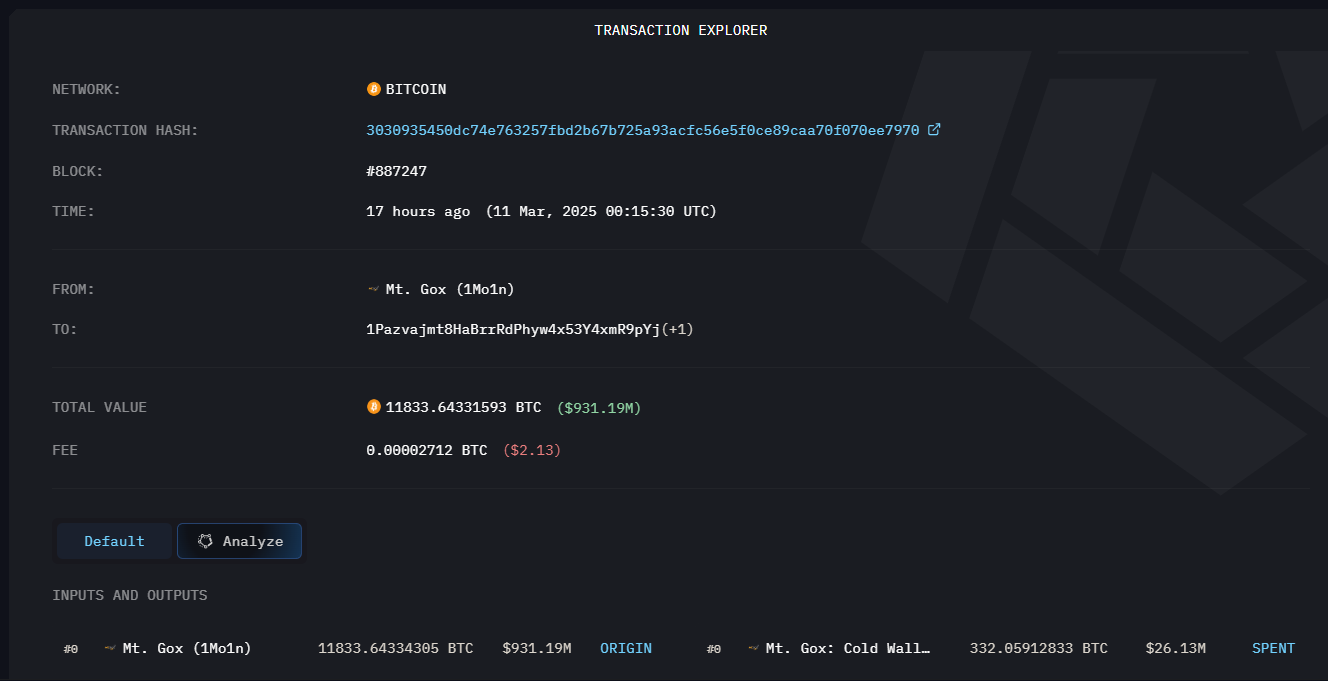Open recipient address 1Pazvajmt8HaBrrRdPhyw4x53Y4xmR9pYj

coord(514,329)
